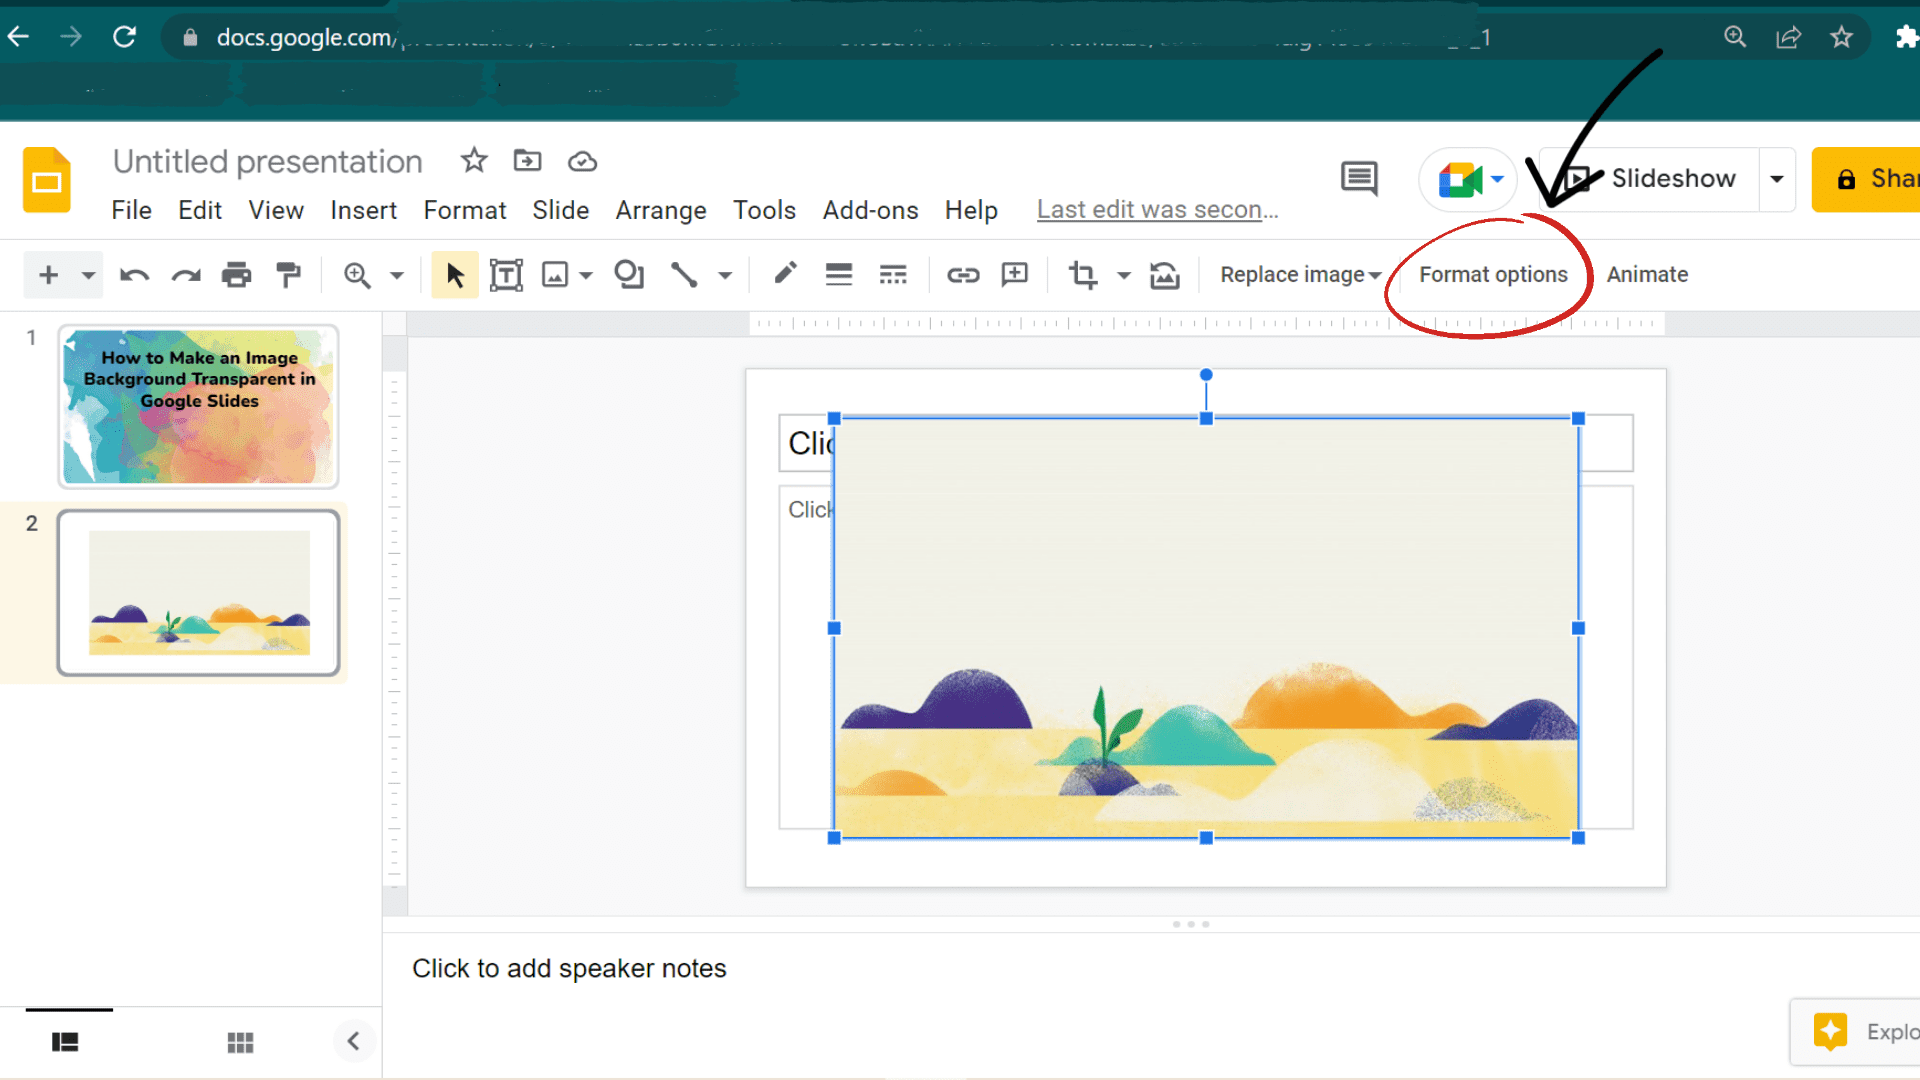Open the Tools menu
The image size is (1920, 1080).
765,210
